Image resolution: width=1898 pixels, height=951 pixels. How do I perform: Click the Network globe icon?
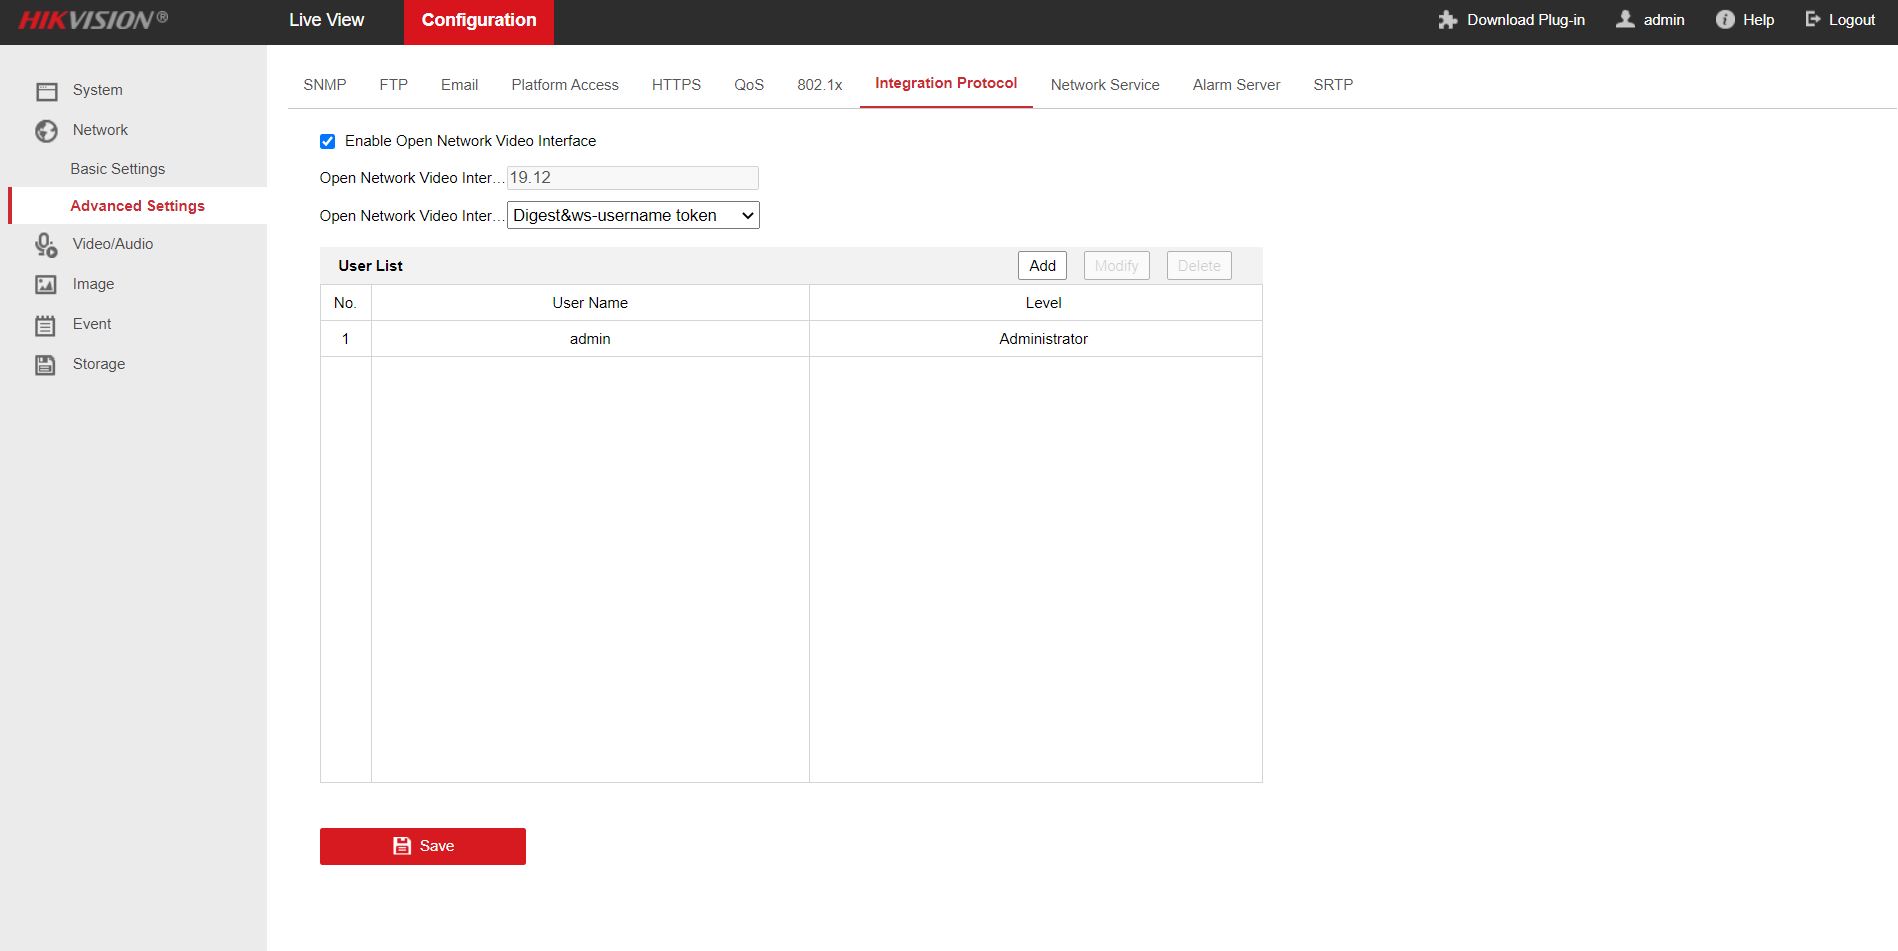[x=46, y=131]
